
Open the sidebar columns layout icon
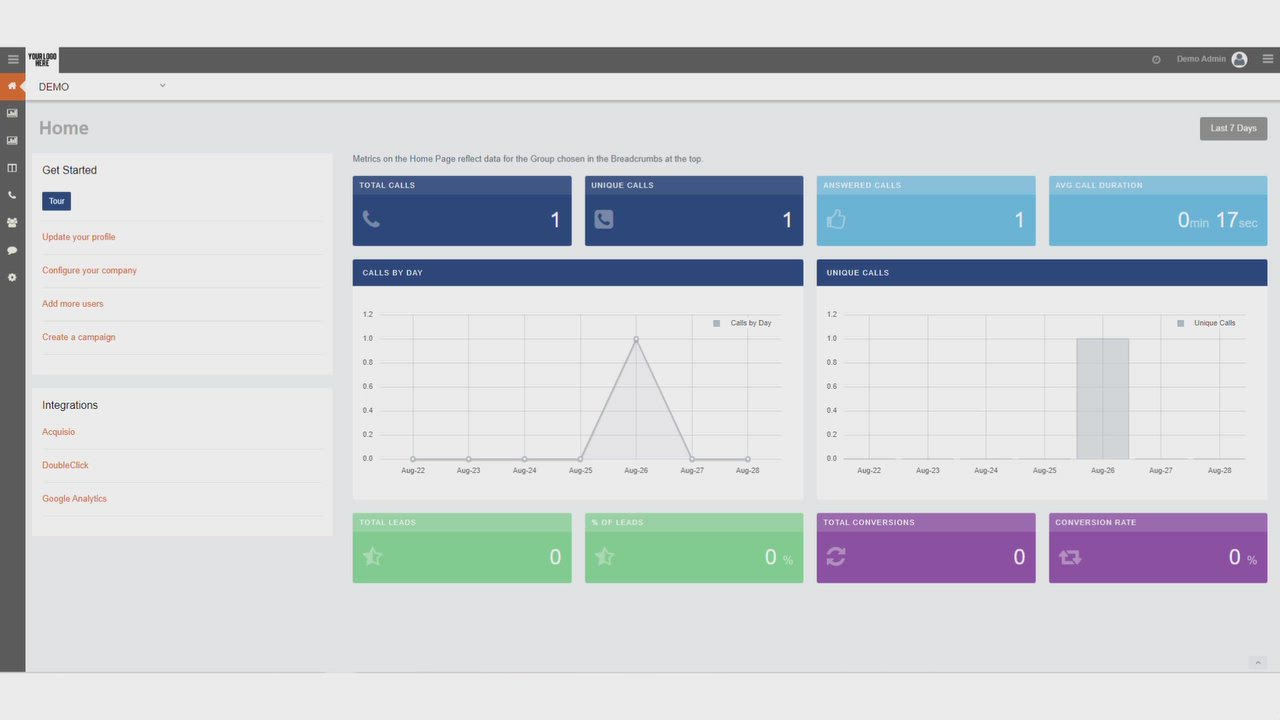(x=12, y=168)
